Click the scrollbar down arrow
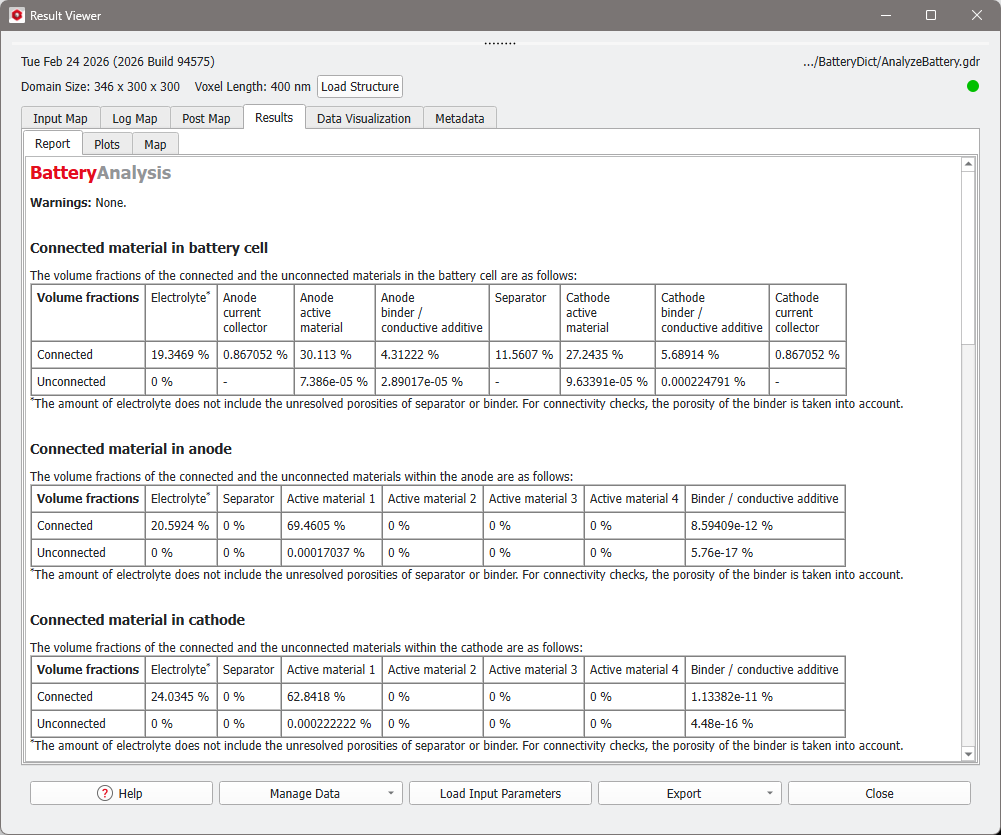The image size is (1001, 835). point(968,754)
